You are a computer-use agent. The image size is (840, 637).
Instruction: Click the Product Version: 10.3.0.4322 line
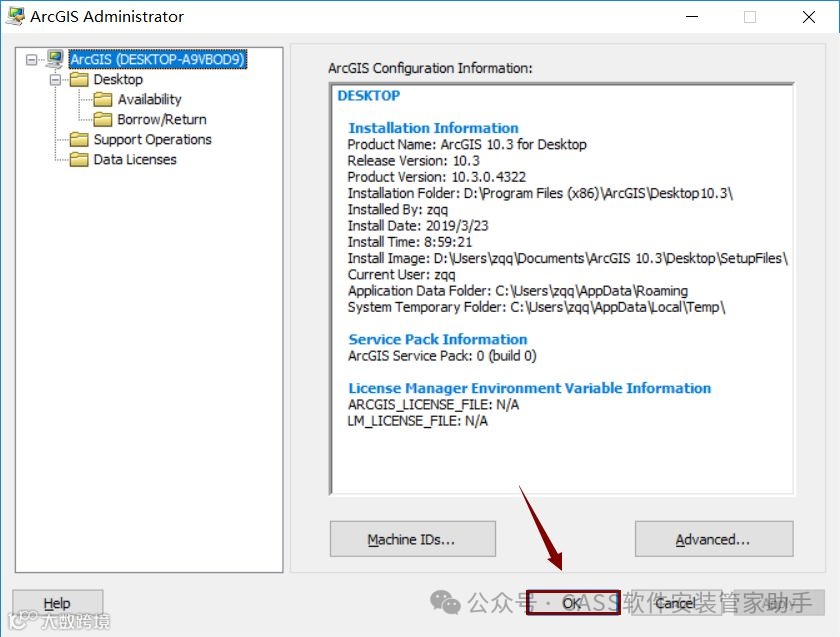(437, 177)
